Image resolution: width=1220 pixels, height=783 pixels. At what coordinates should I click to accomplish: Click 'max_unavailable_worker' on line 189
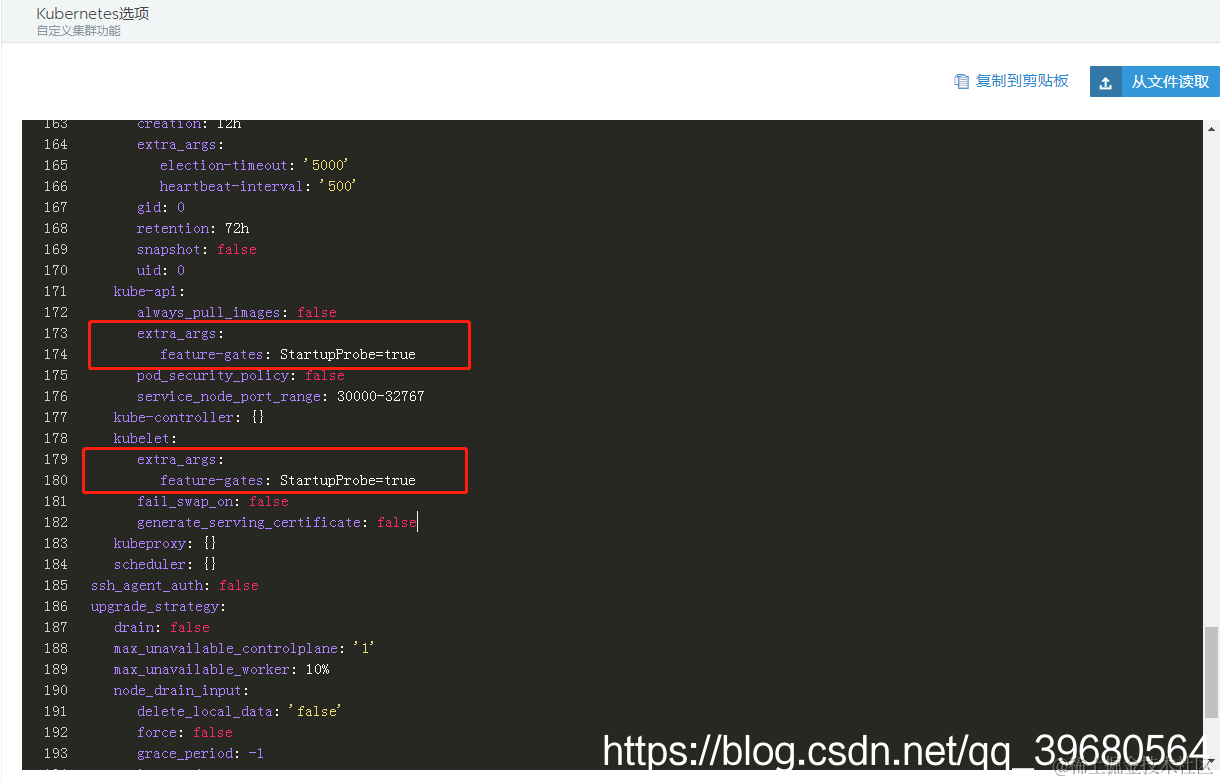(202, 669)
